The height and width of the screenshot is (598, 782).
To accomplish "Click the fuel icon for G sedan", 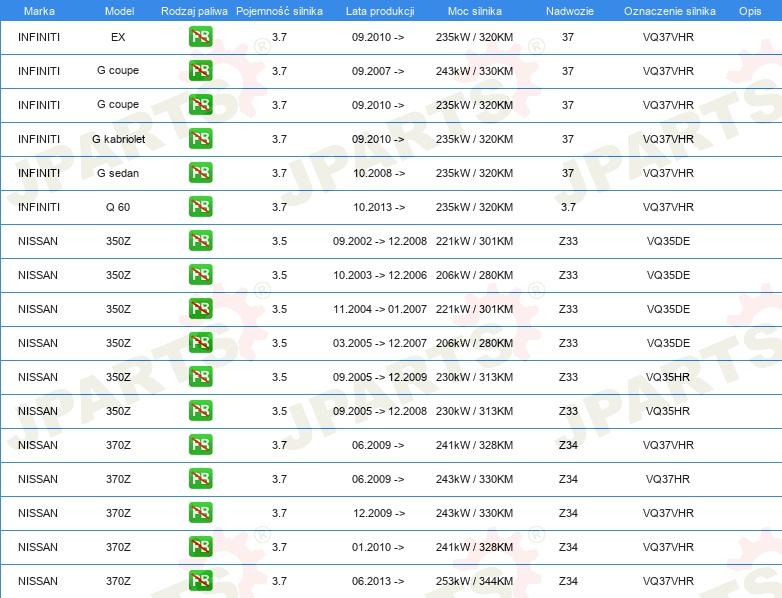I will (200, 173).
